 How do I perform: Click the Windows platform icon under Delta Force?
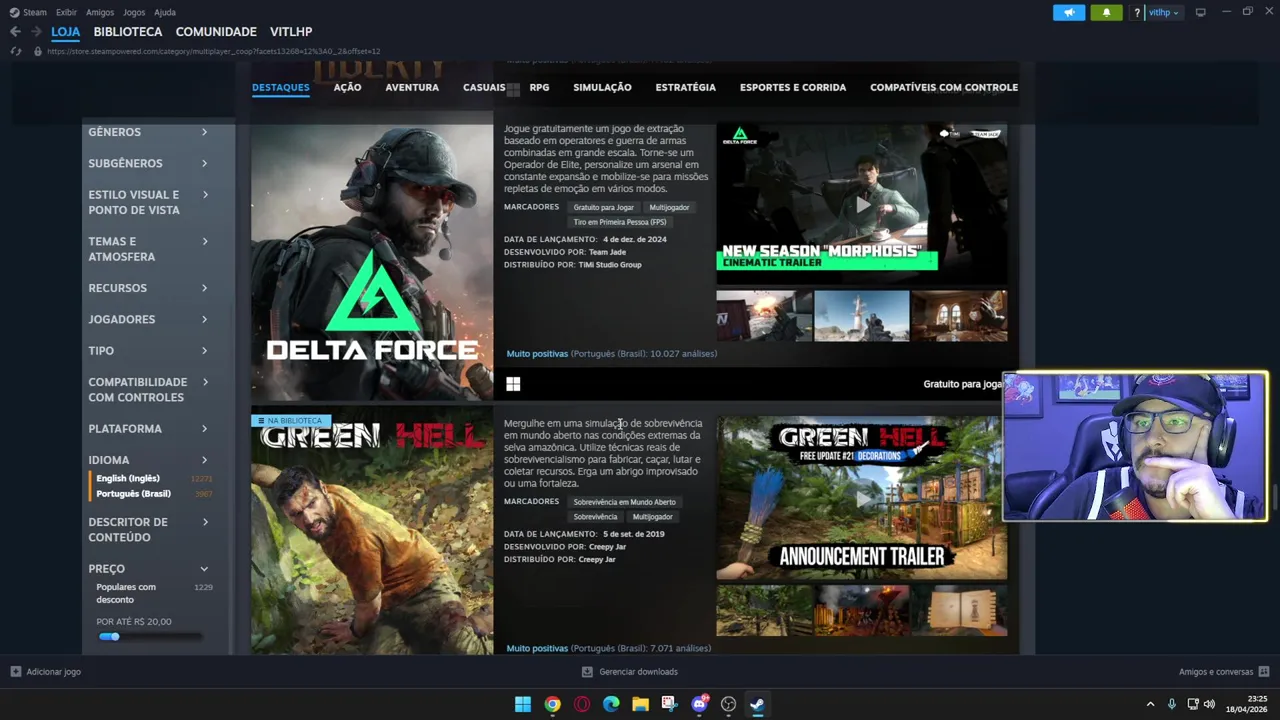pos(513,384)
